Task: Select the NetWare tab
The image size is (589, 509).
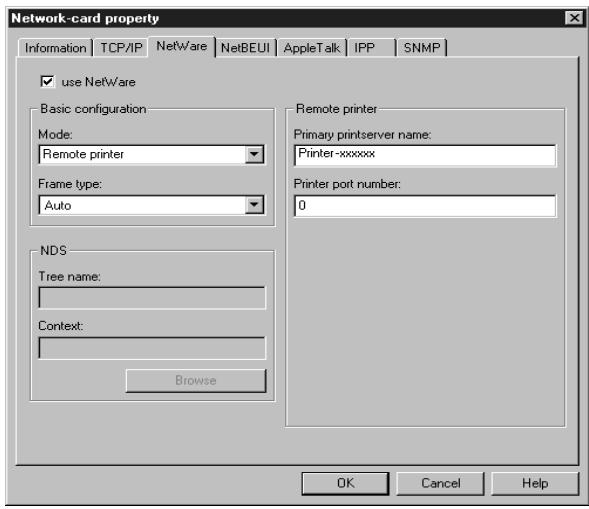Action: [x=182, y=47]
